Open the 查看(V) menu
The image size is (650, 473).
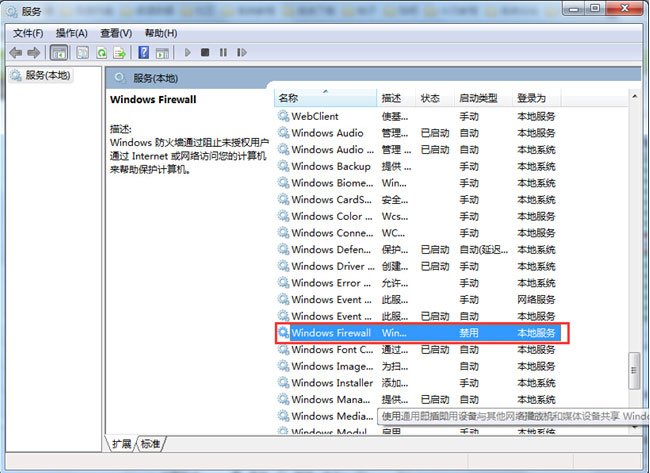[116, 33]
